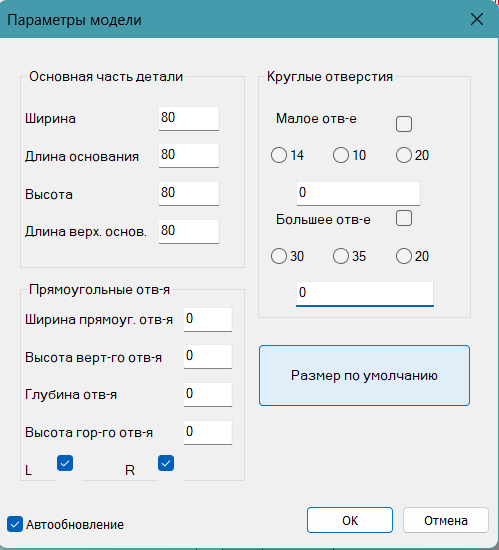The height and width of the screenshot is (550, 499).
Task: Choose radio option 30 for larger hole
Action: [x=279, y=256]
